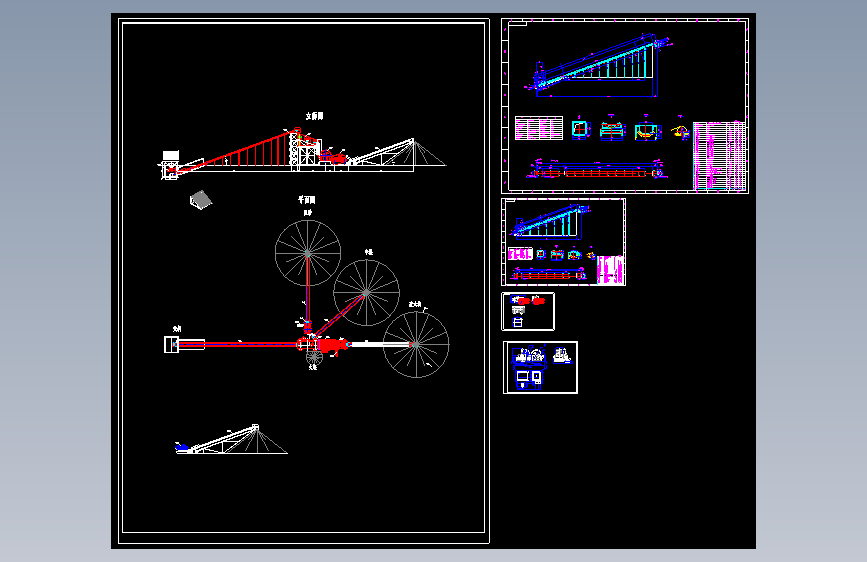867x562 pixels.
Task: Click the white stacker conveyor at elevation right end
Action: coord(382,152)
